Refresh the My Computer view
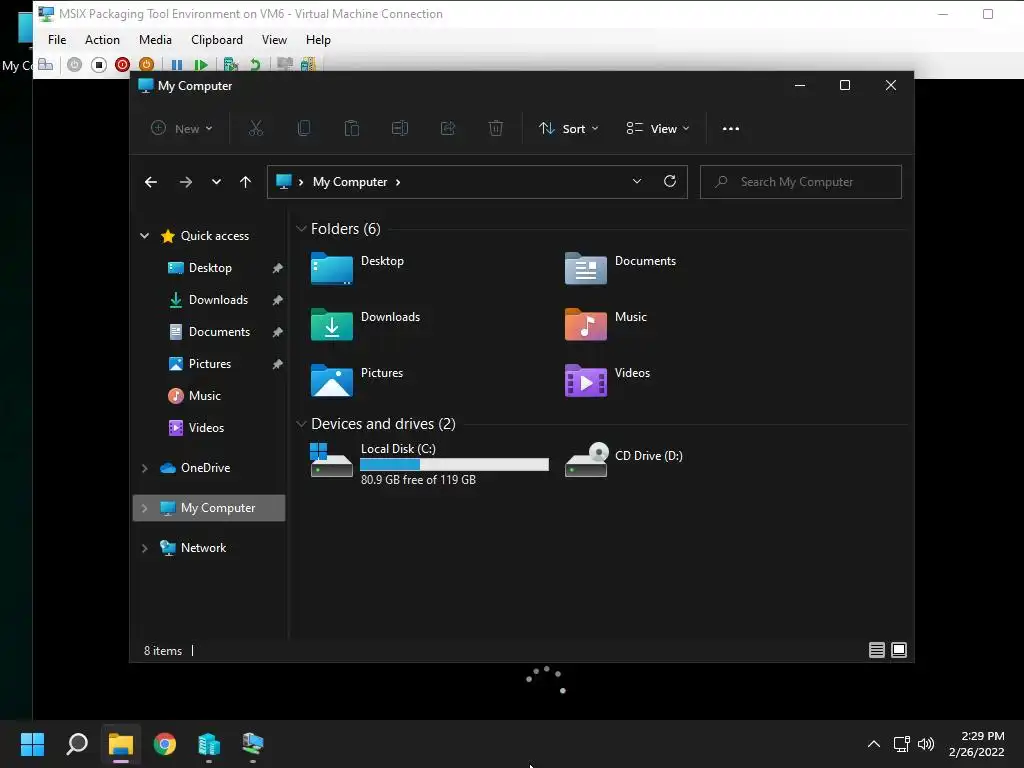This screenshot has width=1024, height=768. point(670,182)
